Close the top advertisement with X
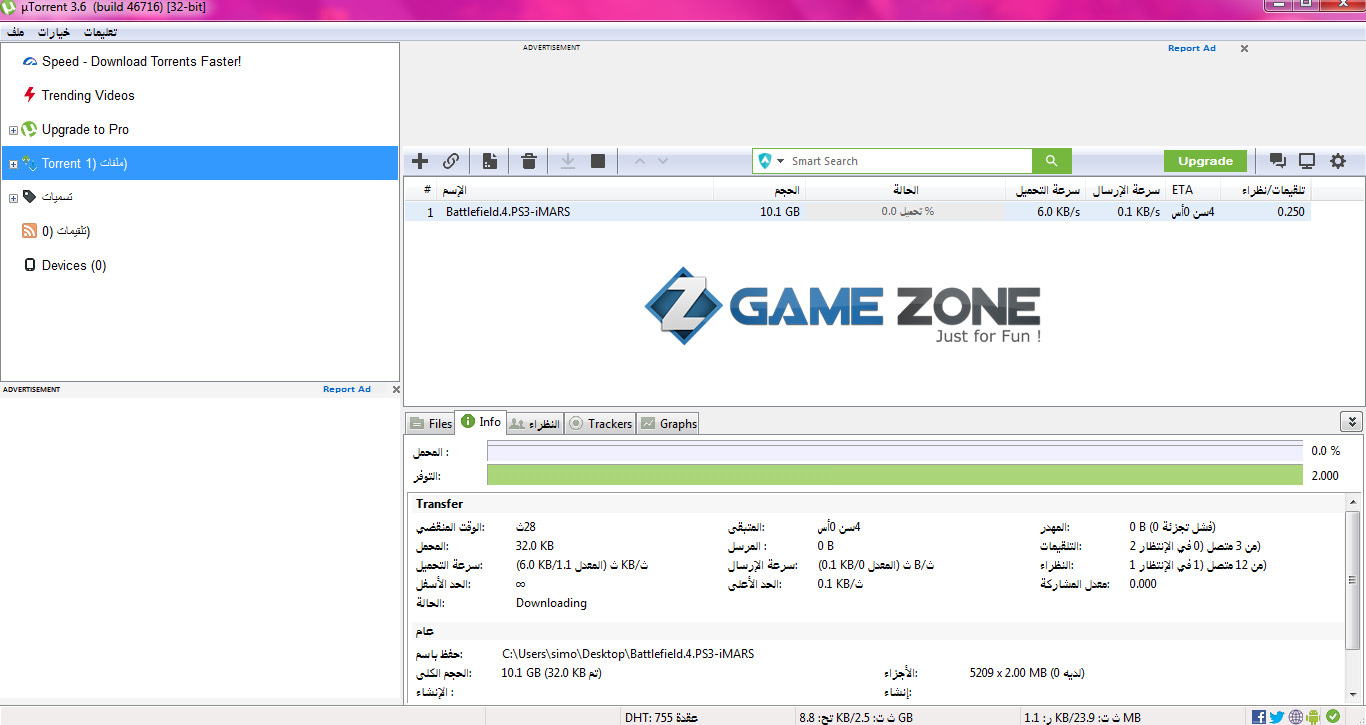The image size is (1366, 725). click(x=1244, y=48)
